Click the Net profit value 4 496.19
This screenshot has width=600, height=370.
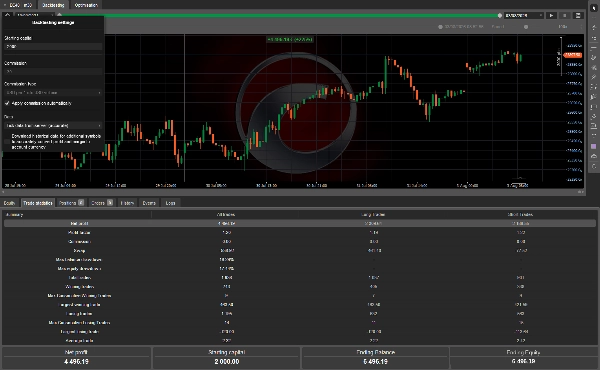pos(76,362)
